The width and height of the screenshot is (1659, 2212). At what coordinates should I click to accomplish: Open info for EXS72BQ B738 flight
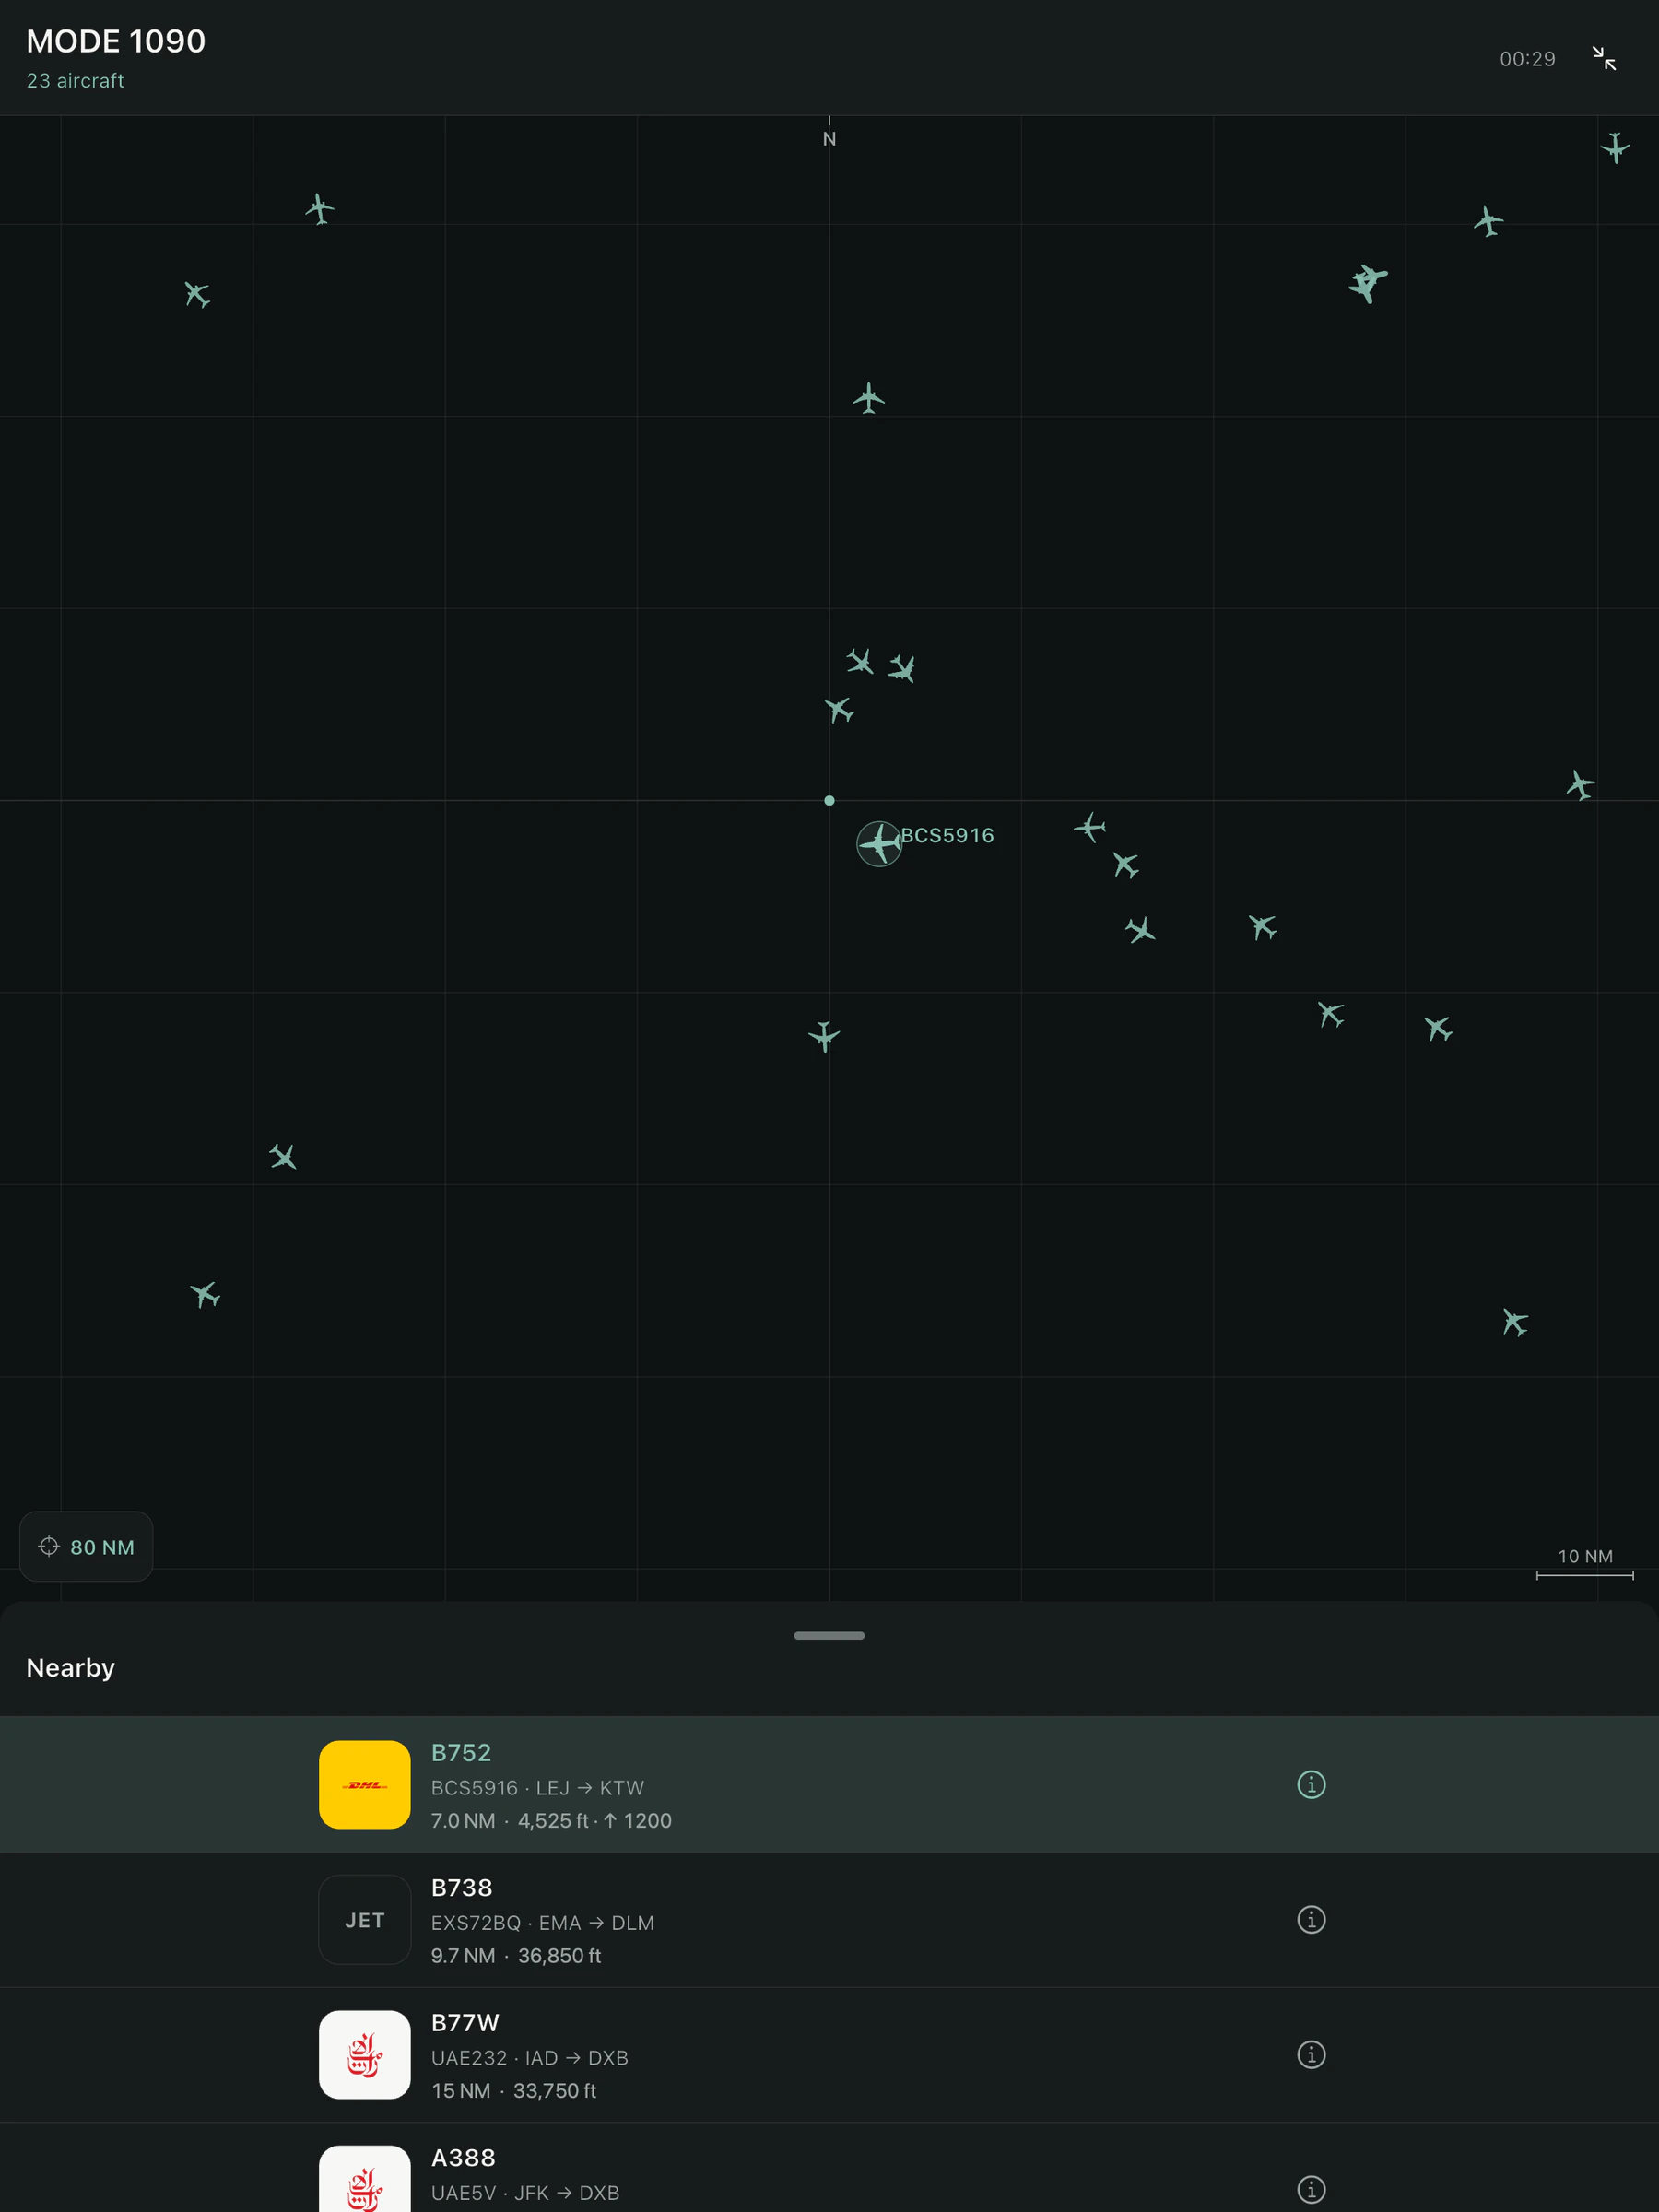click(x=1311, y=1919)
